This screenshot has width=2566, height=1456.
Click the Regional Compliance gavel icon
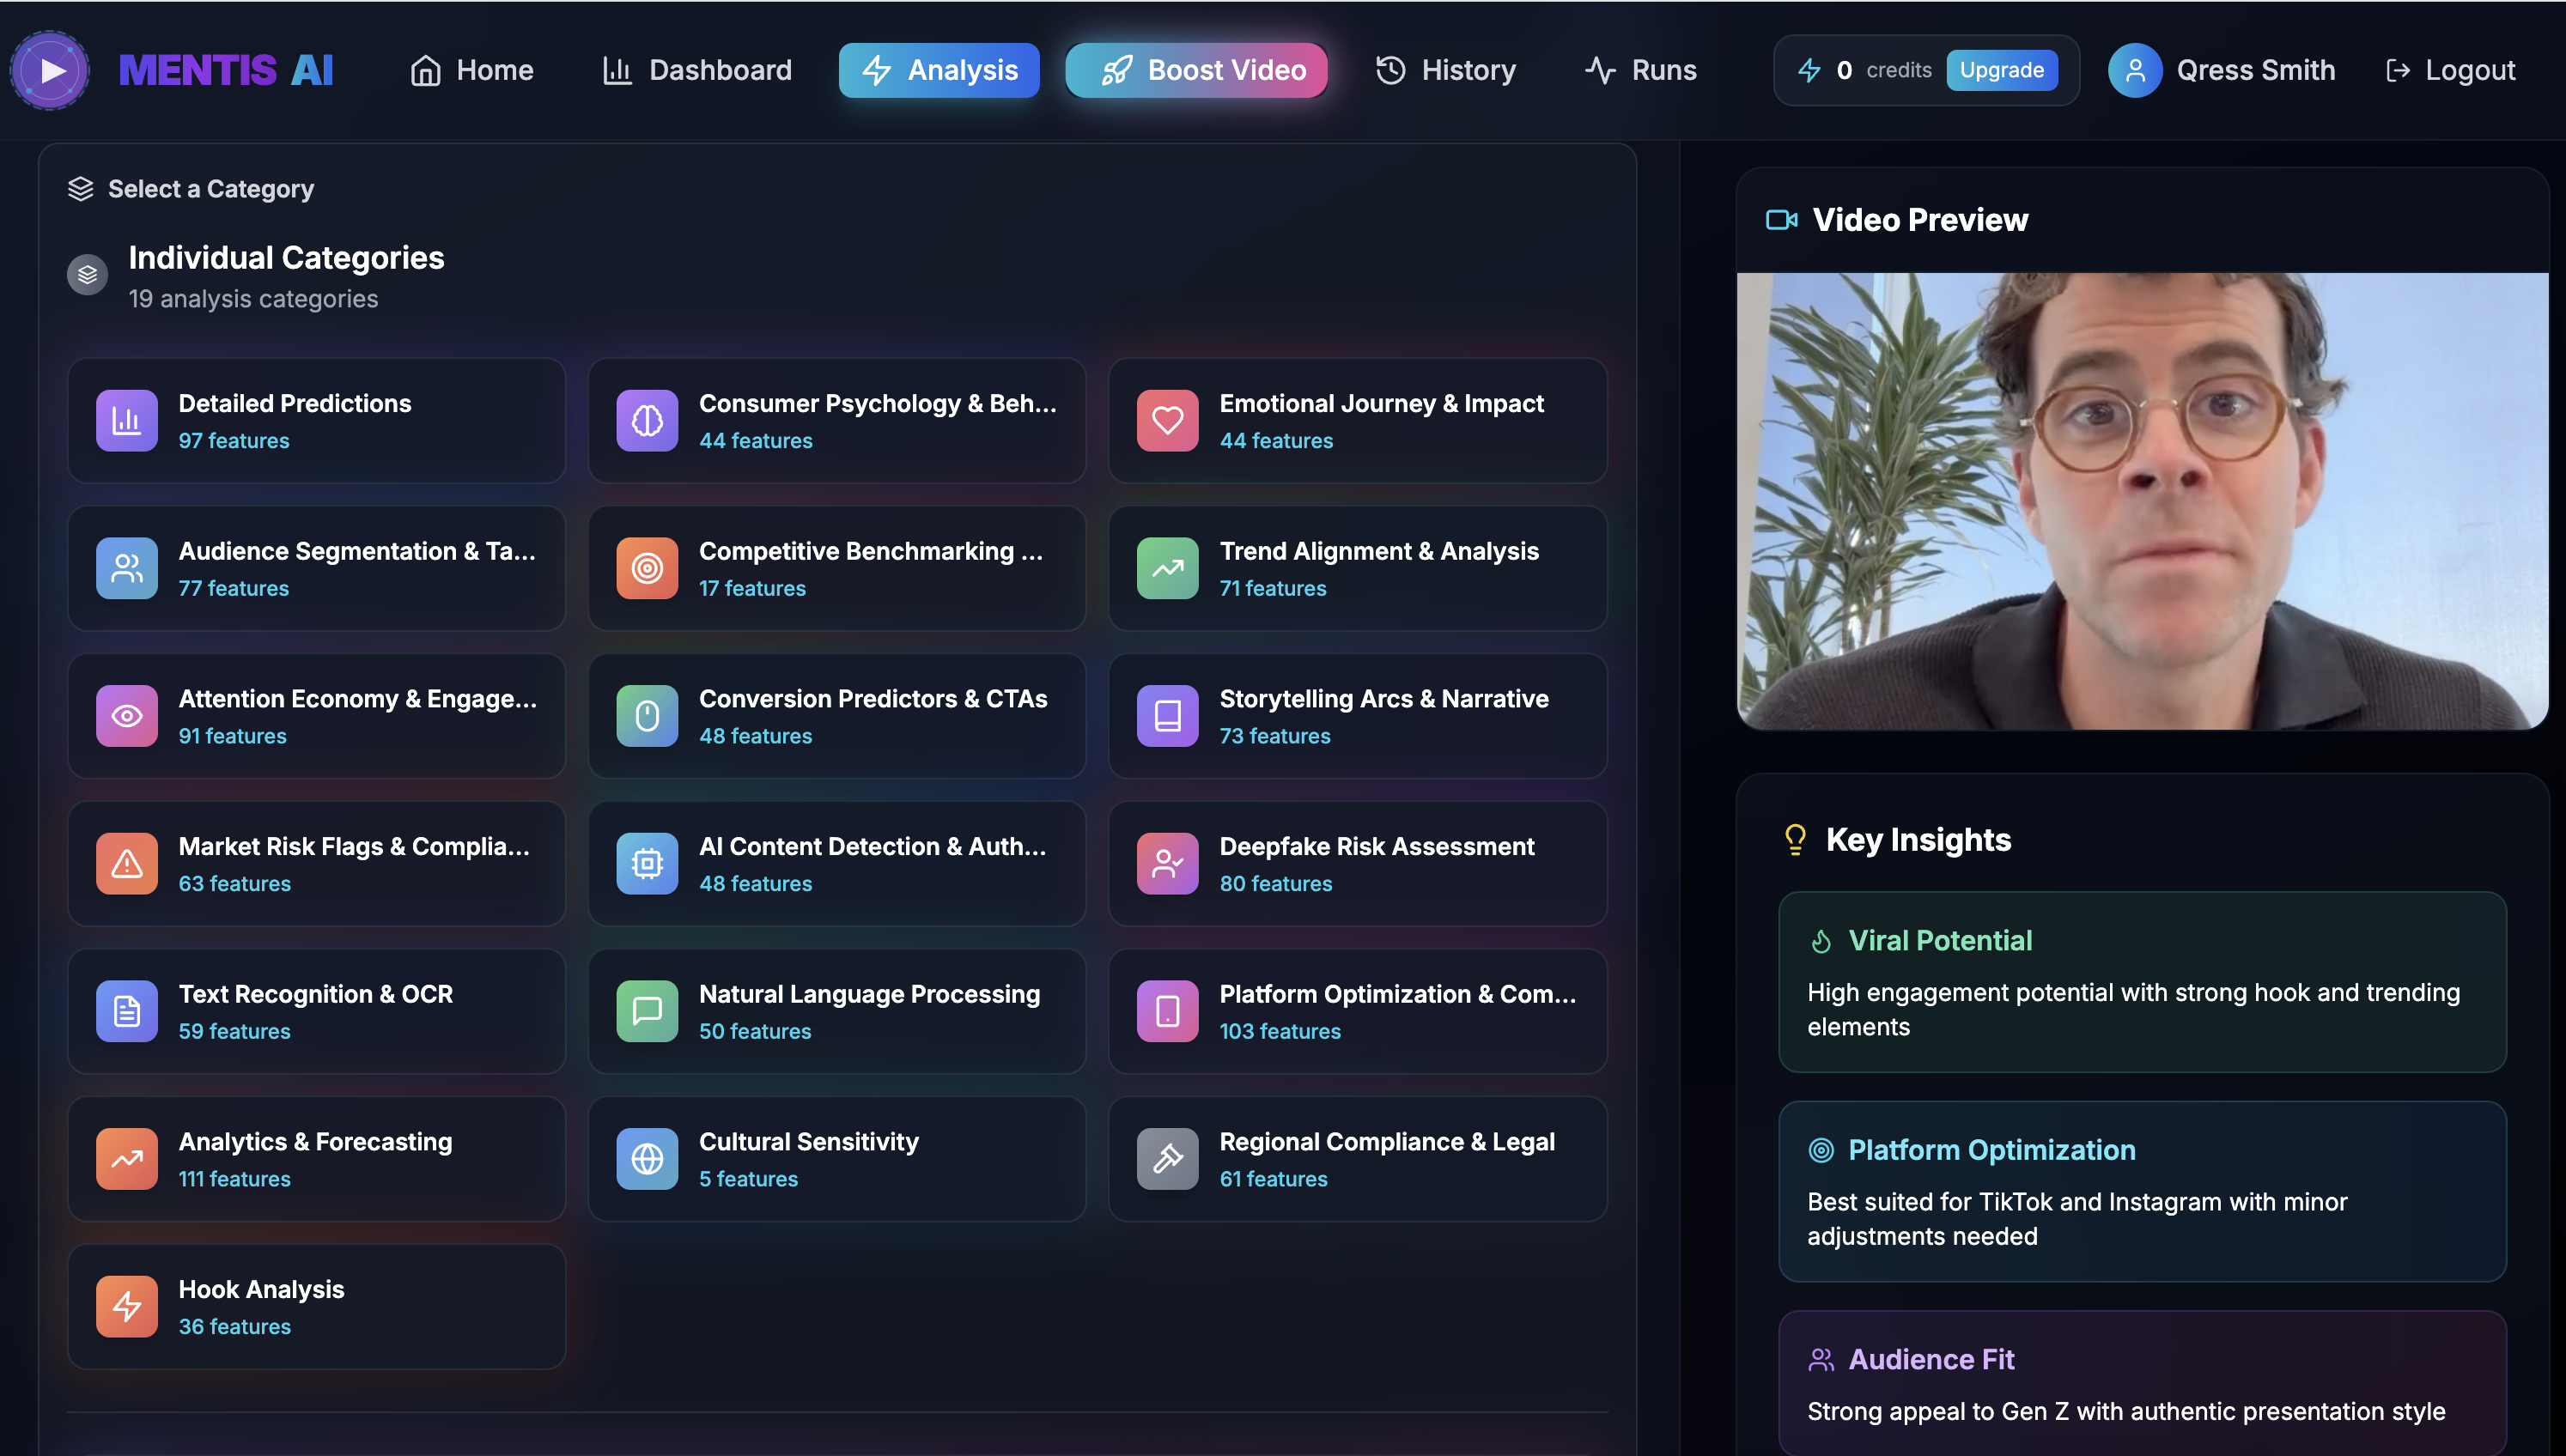[x=1167, y=1159]
